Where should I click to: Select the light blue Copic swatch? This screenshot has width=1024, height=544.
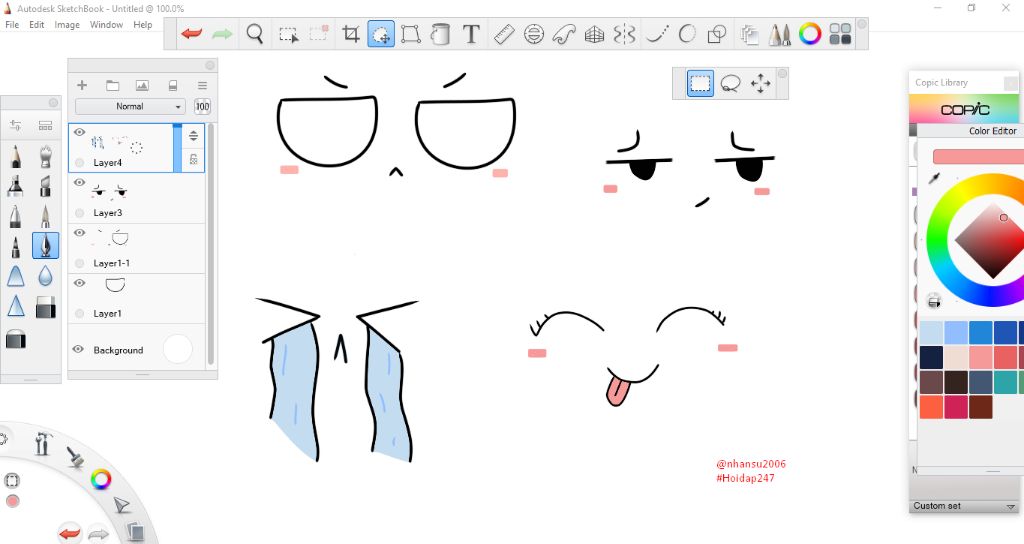point(931,332)
